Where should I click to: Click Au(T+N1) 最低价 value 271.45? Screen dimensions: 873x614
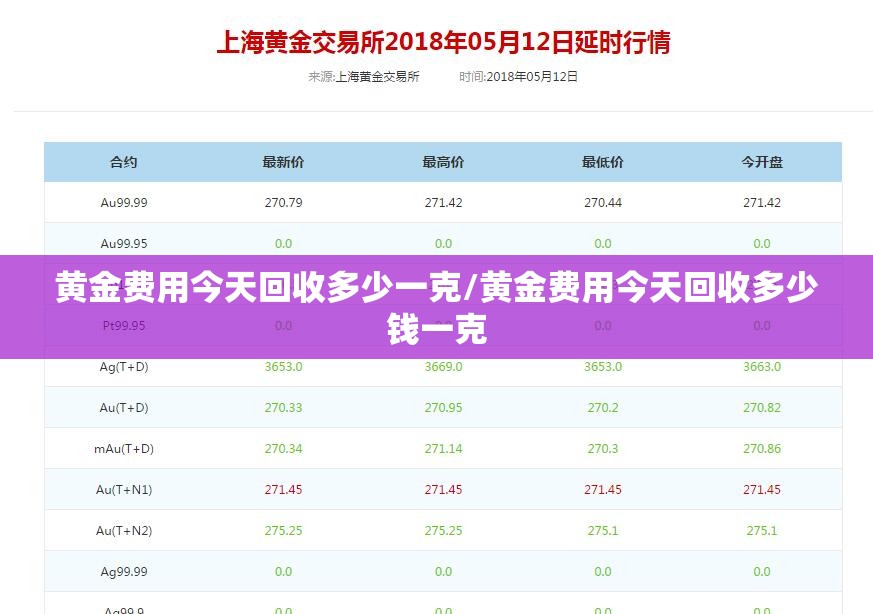(602, 490)
